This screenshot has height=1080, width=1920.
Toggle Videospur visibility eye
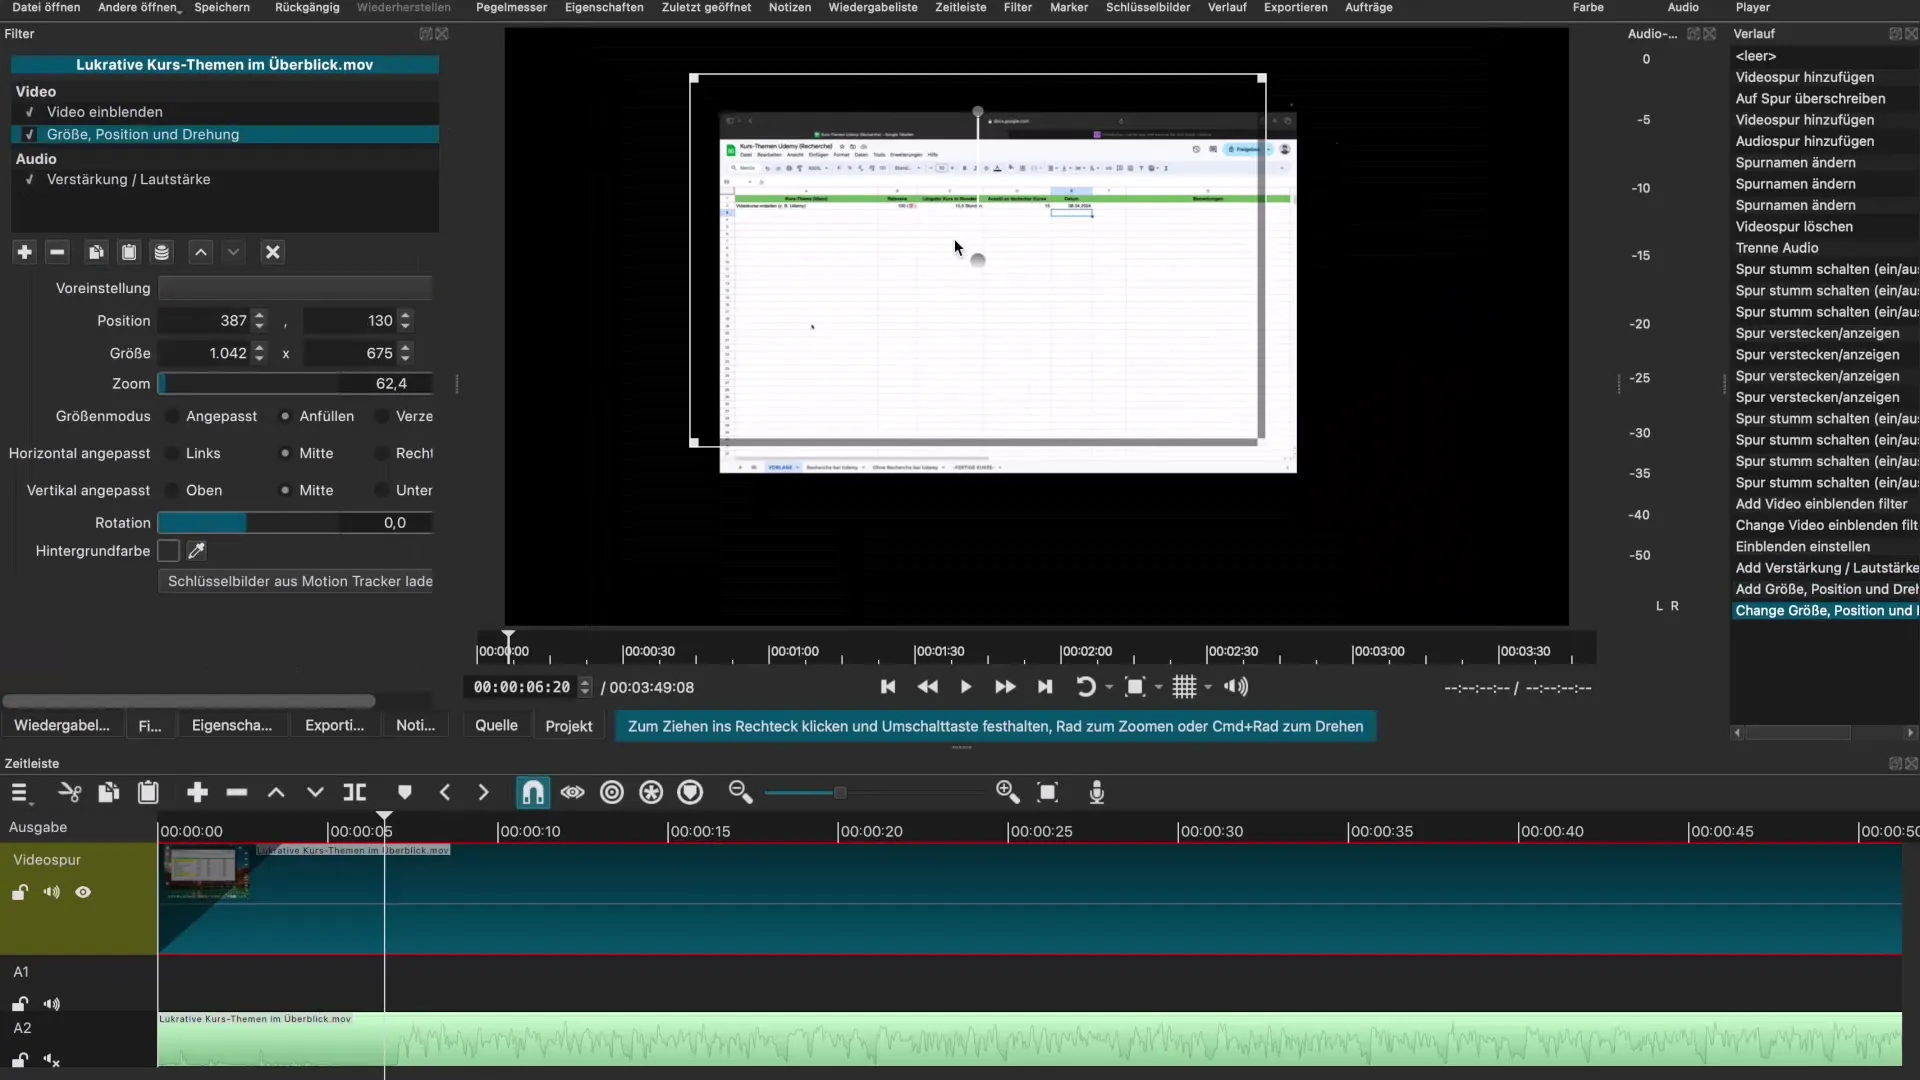(x=83, y=892)
